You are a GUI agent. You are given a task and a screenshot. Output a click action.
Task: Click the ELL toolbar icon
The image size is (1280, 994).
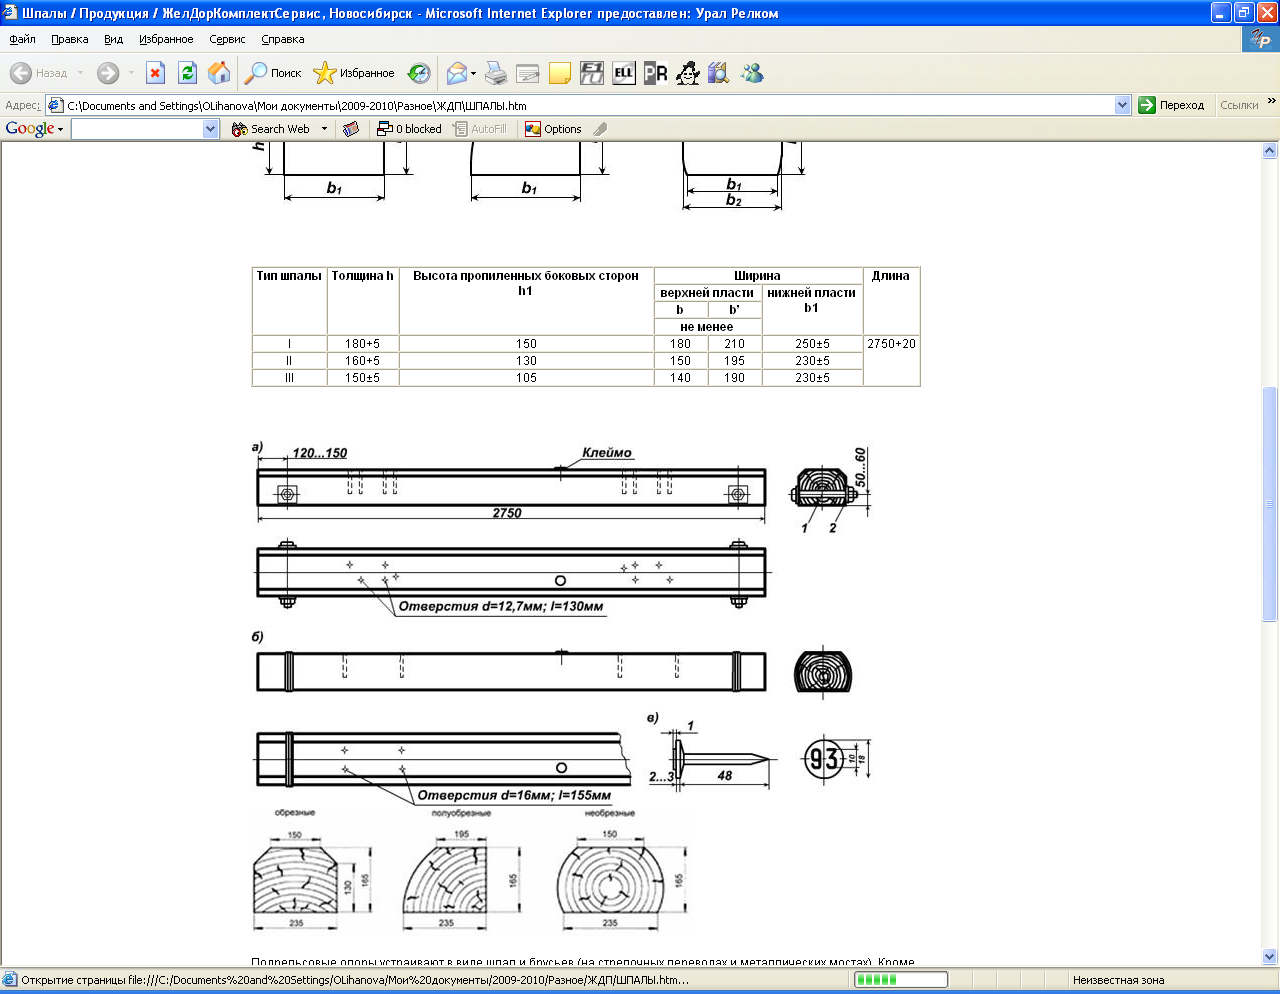click(624, 73)
